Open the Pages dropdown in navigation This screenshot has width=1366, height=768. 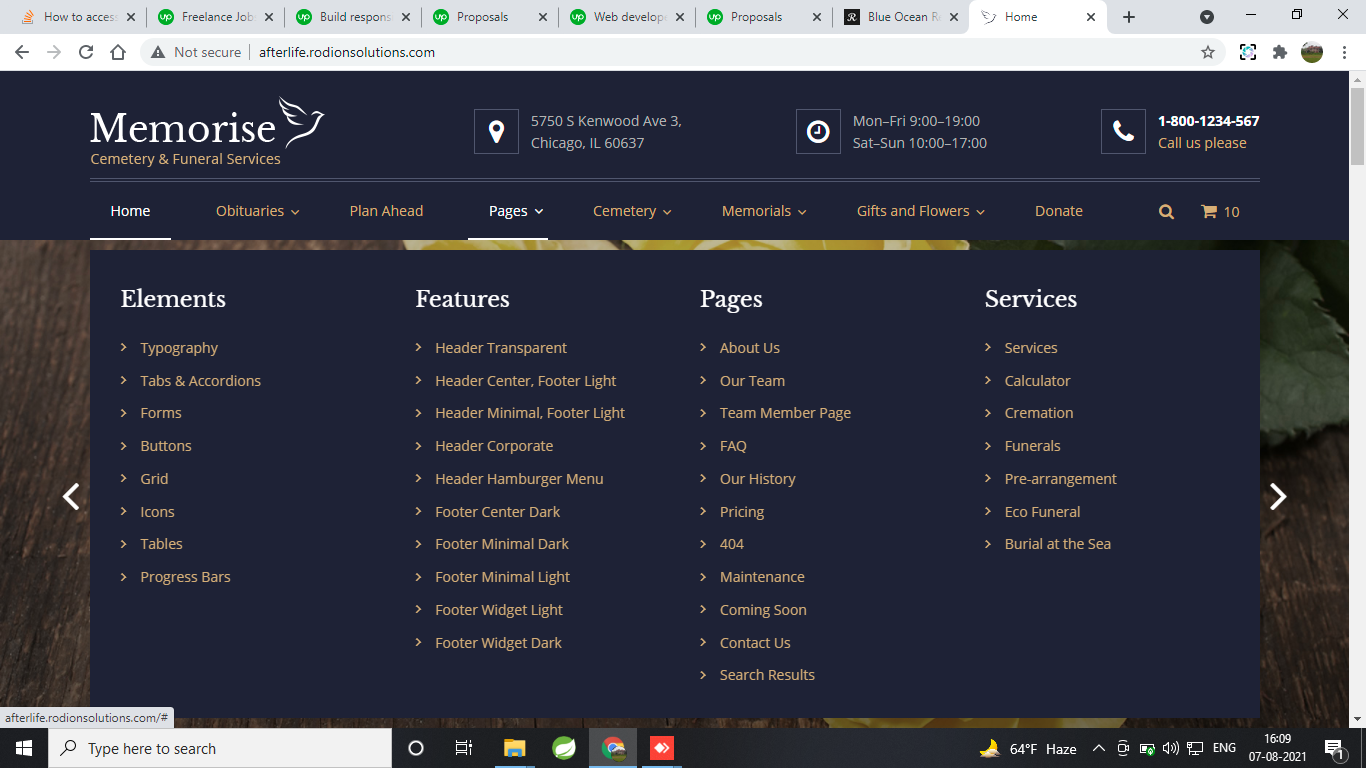click(x=516, y=211)
